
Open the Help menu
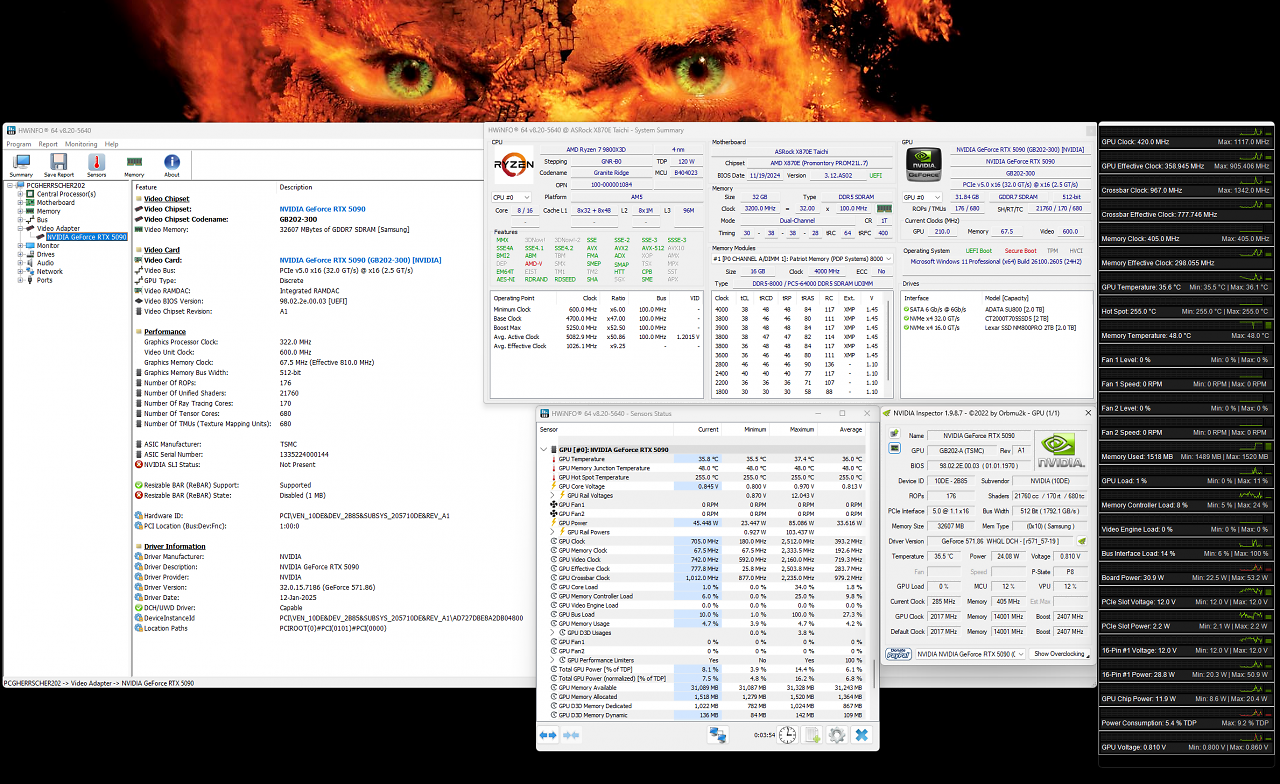pos(111,144)
